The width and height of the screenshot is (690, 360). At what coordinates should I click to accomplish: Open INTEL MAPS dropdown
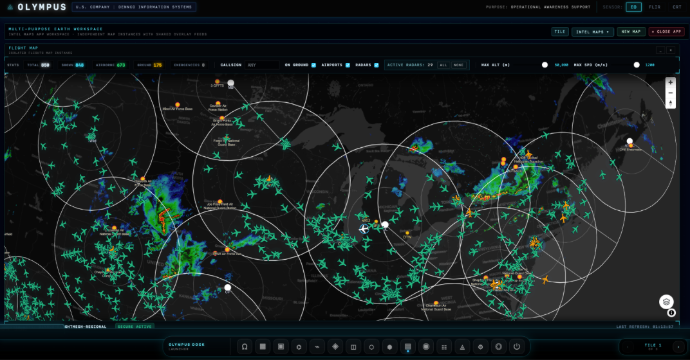(x=592, y=32)
